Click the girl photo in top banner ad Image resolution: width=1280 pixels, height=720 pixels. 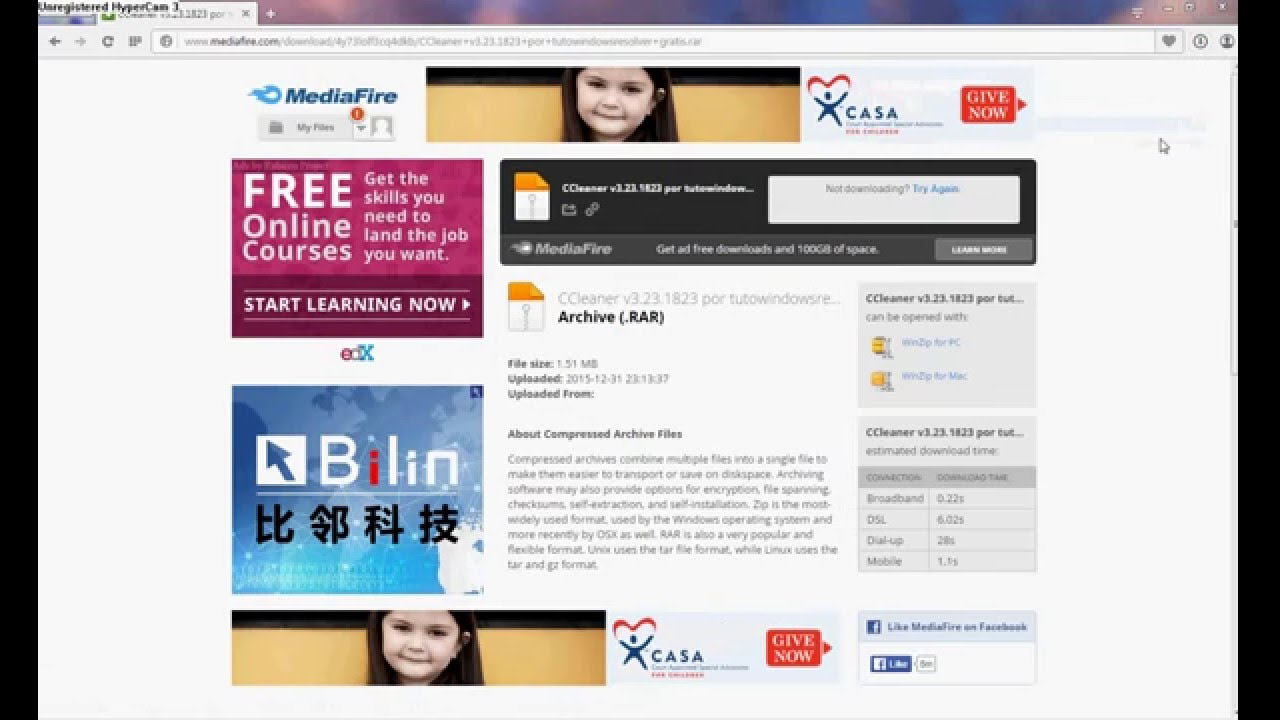click(x=613, y=104)
